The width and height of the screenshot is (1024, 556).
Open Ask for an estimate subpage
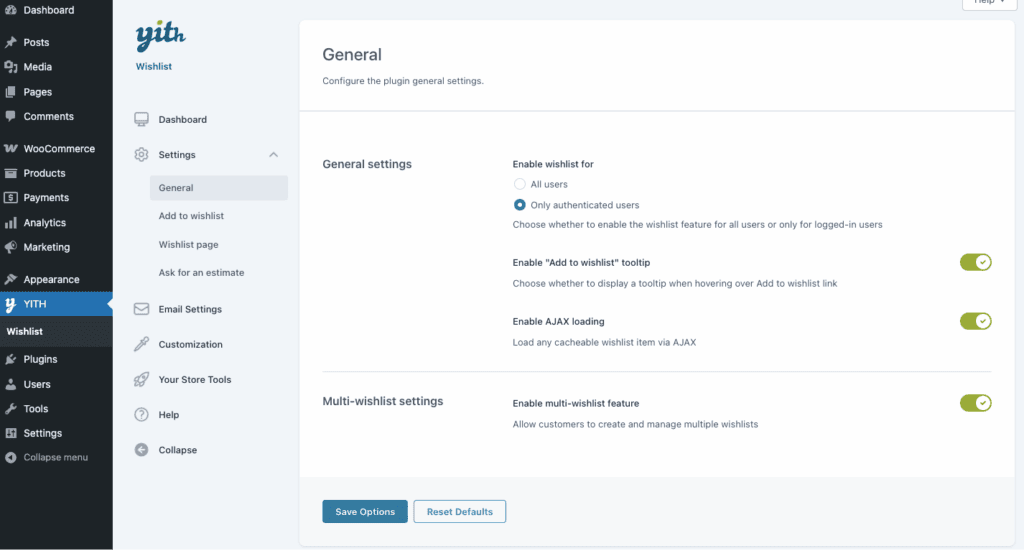click(x=201, y=273)
